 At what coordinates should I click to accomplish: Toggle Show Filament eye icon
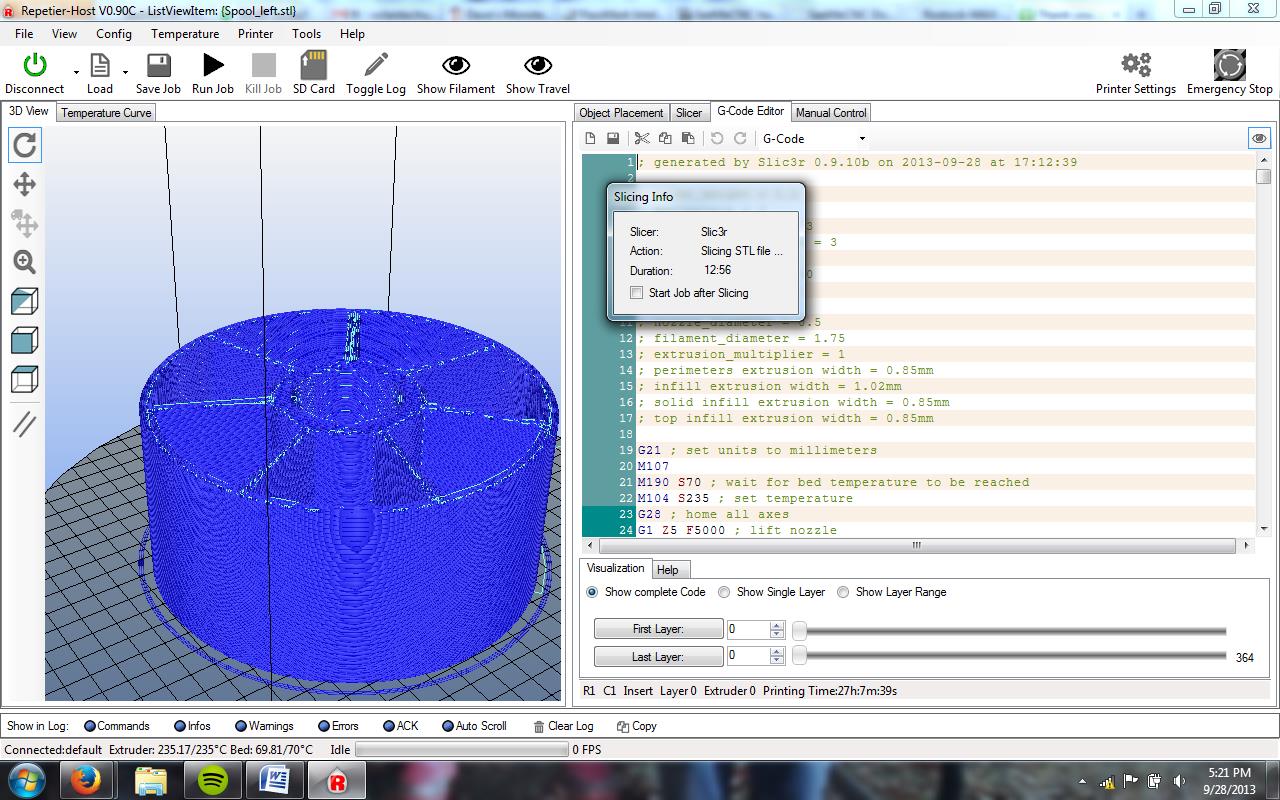(x=456, y=66)
